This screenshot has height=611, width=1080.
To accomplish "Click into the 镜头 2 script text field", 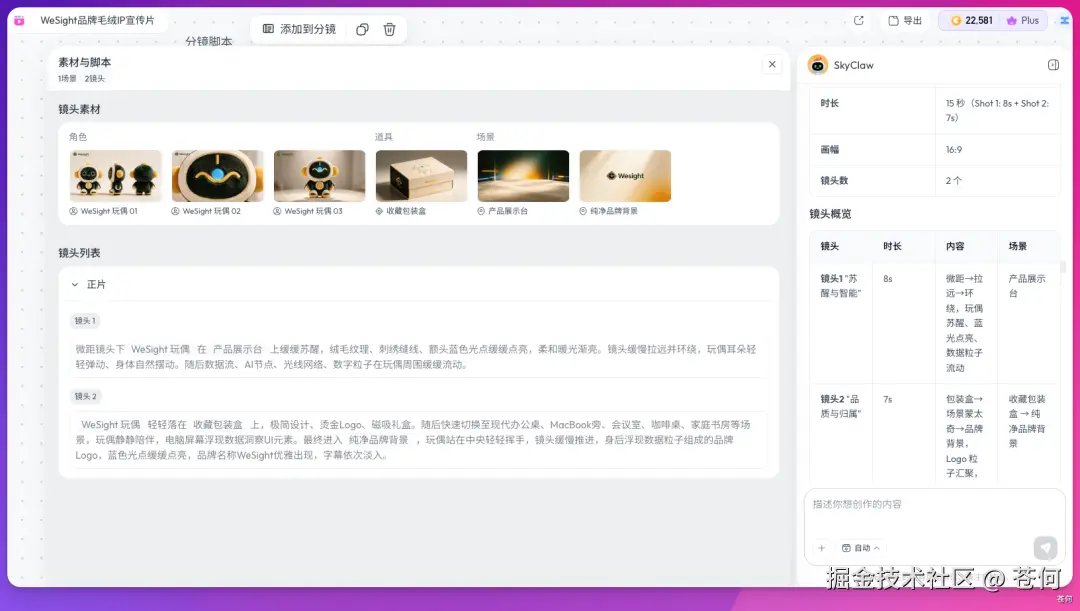I will tap(419, 440).
